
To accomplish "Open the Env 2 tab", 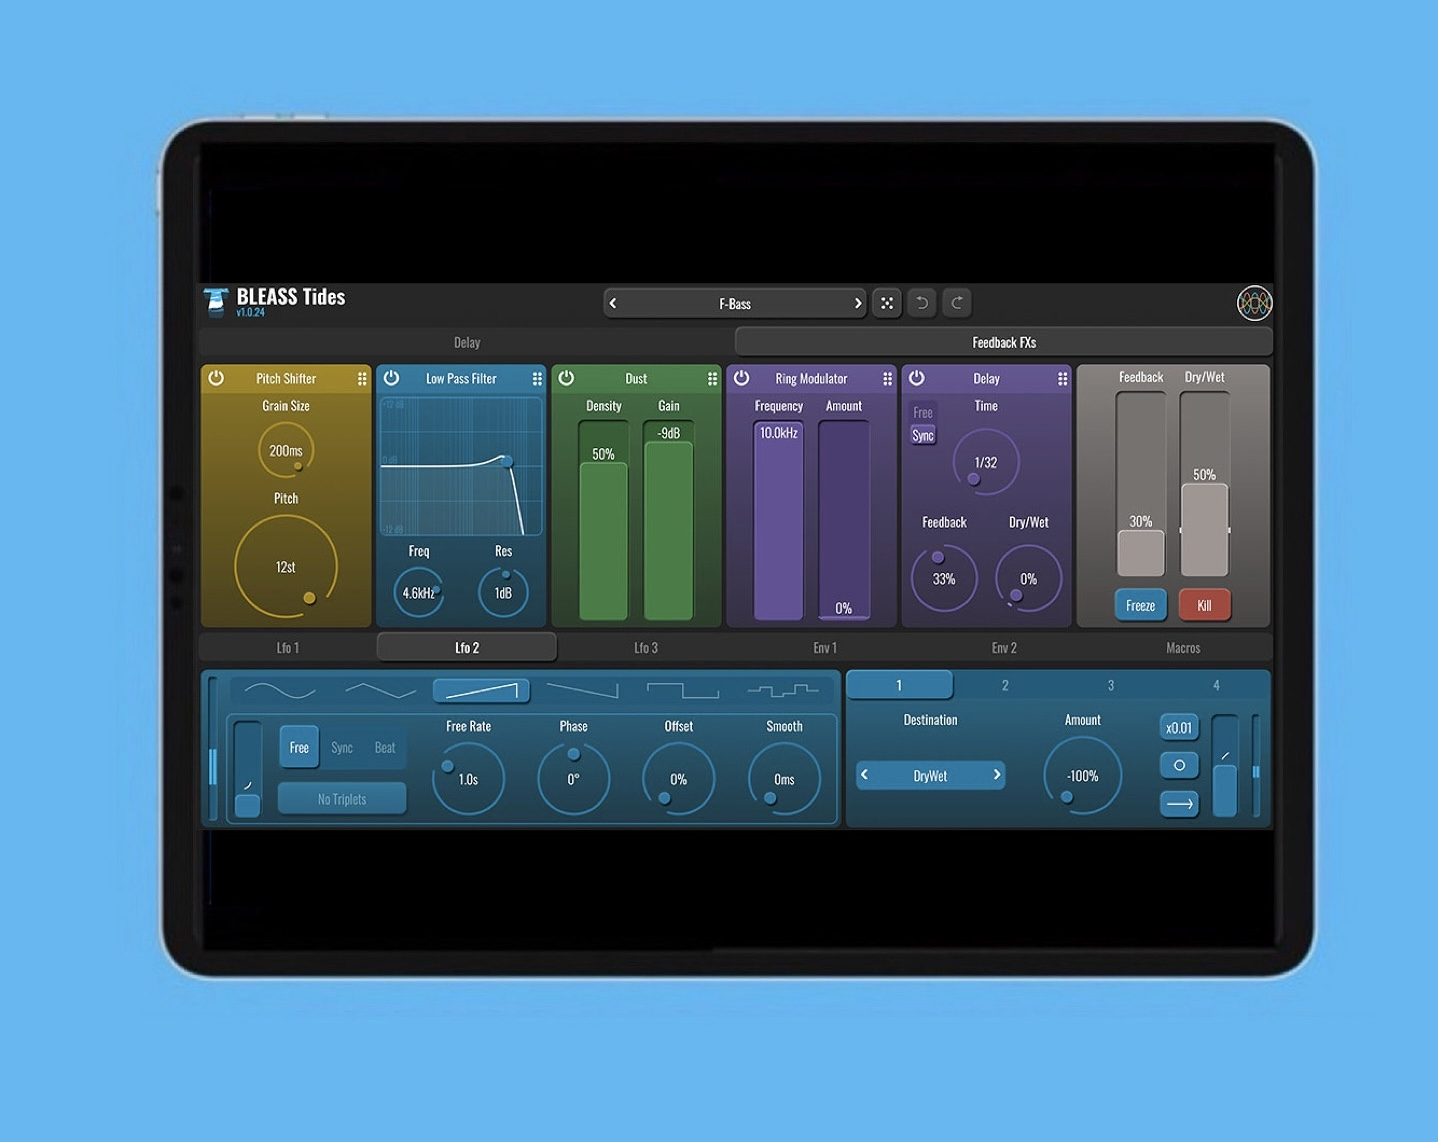I will coord(1004,647).
